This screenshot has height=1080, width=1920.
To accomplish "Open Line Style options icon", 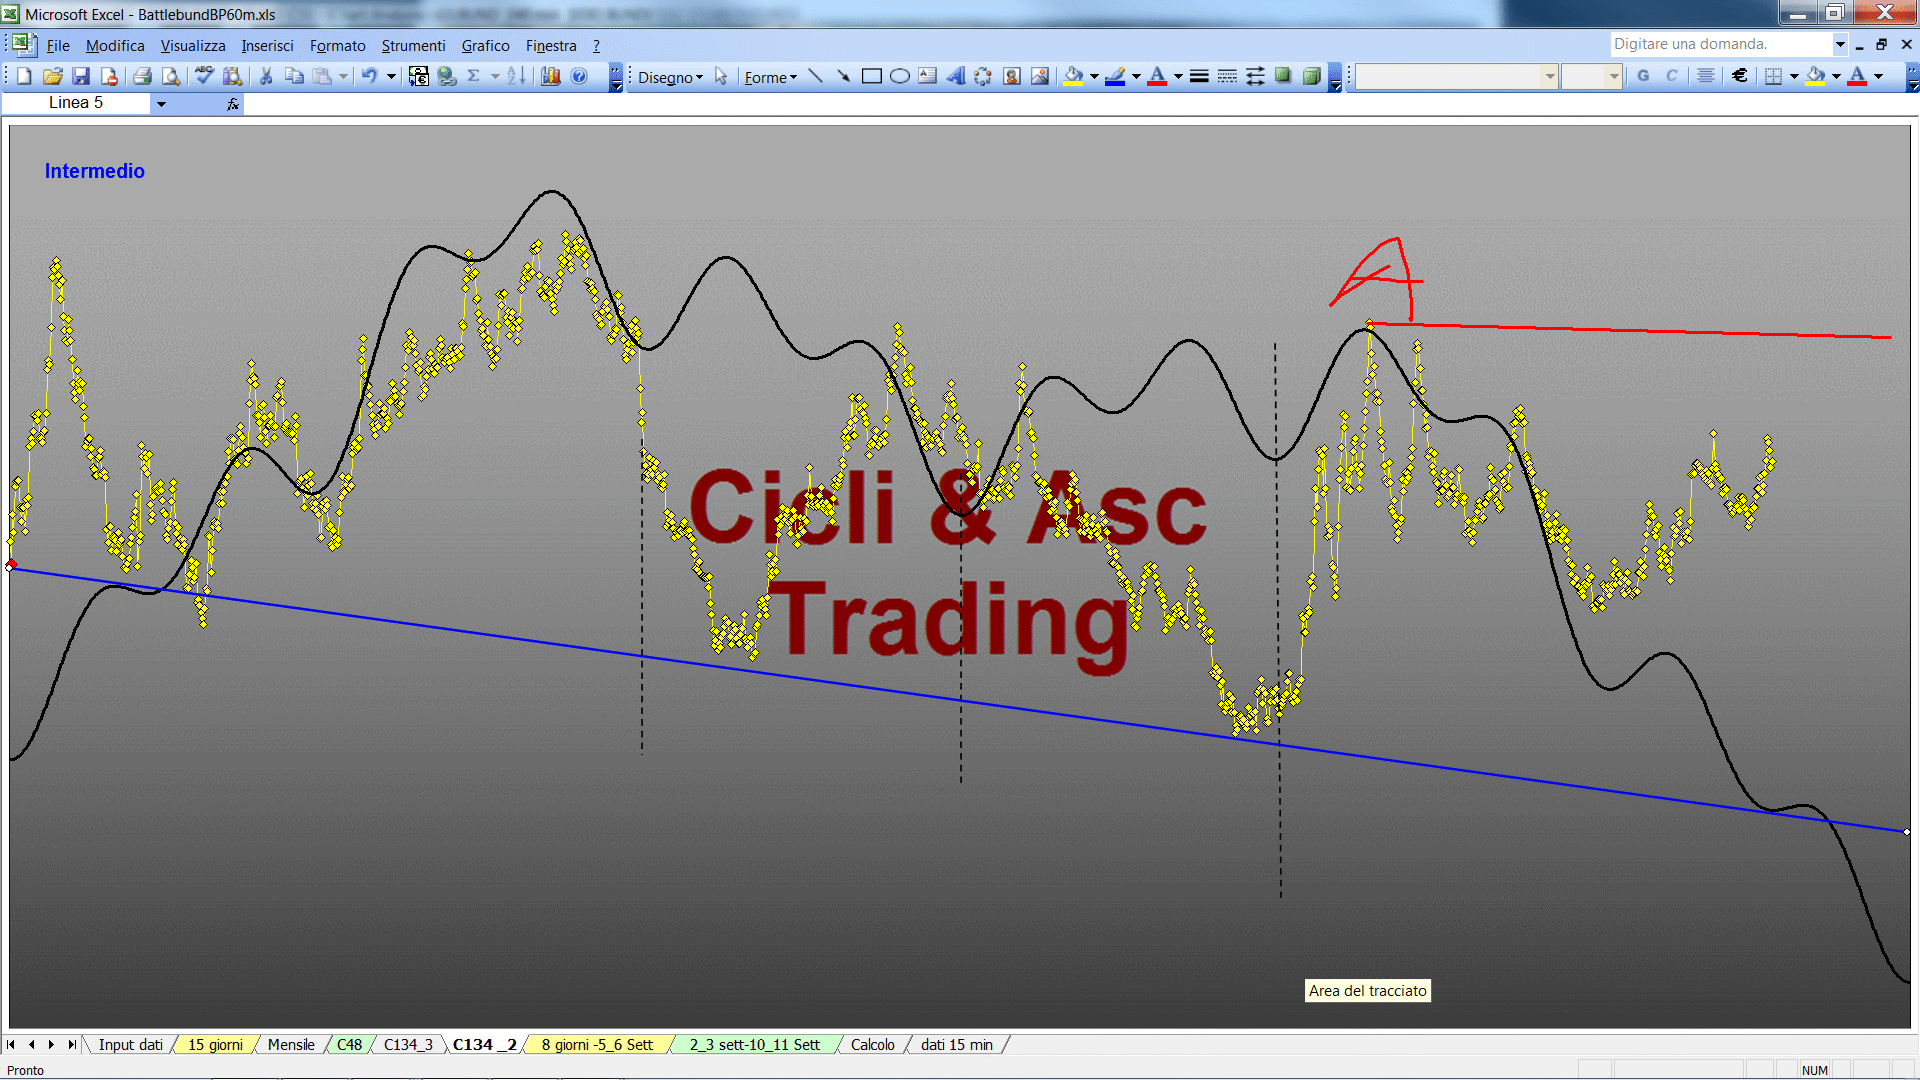I will 1199,76.
